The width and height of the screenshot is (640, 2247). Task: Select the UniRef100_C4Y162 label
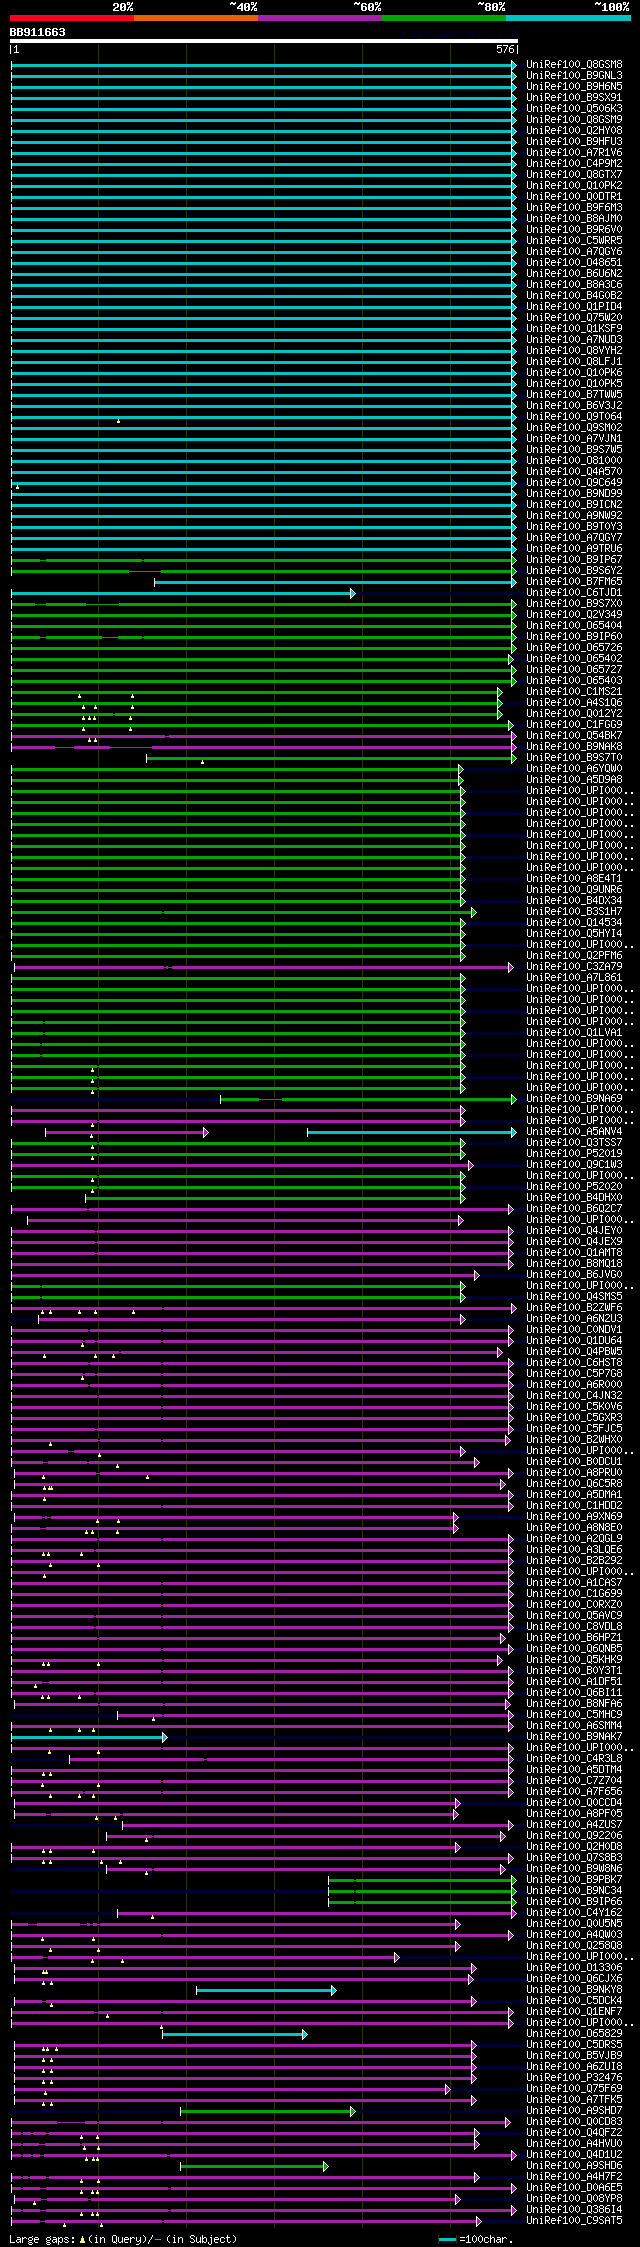pyautogui.click(x=574, y=1912)
